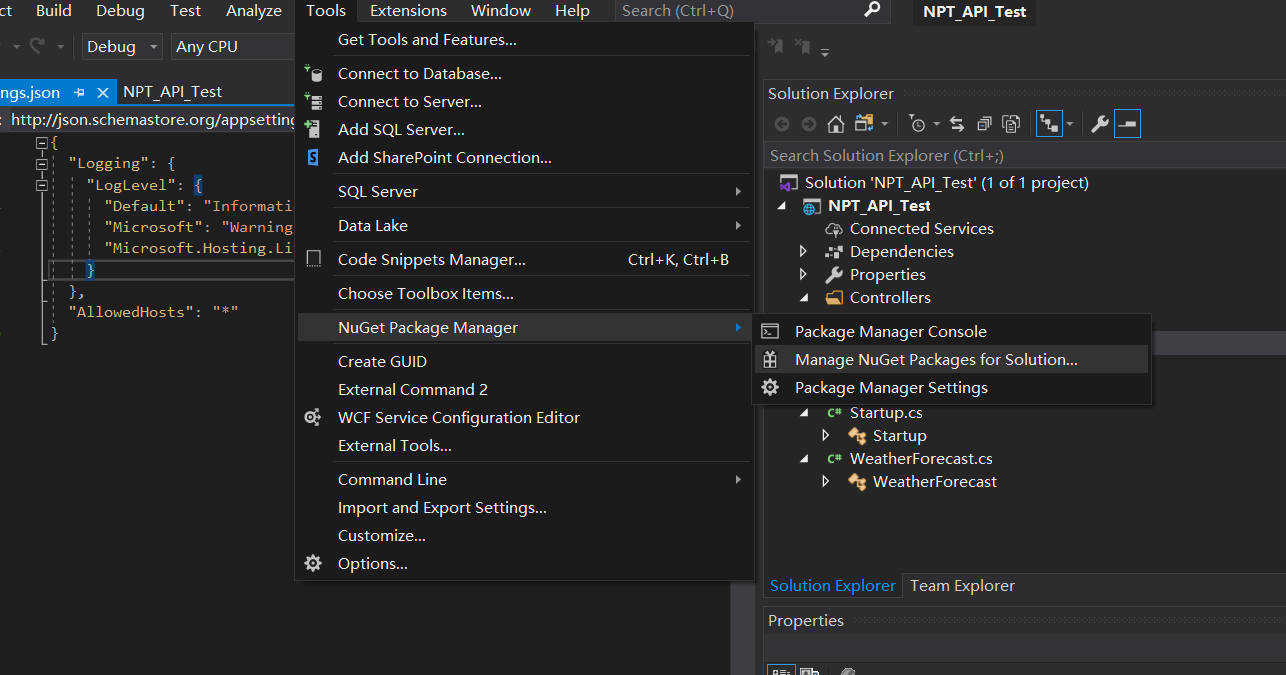Open the Command Line submenu
This screenshot has width=1286, height=675.
[x=524, y=479]
